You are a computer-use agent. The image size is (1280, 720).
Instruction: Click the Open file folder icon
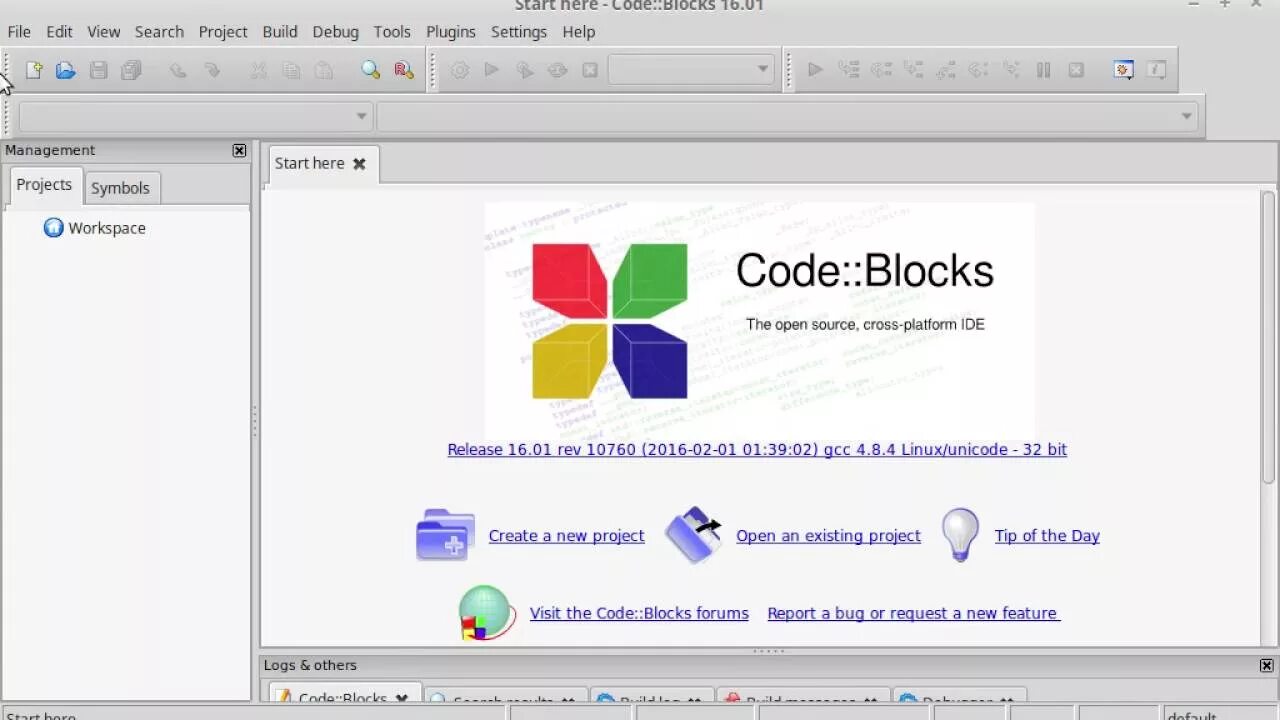click(66, 70)
